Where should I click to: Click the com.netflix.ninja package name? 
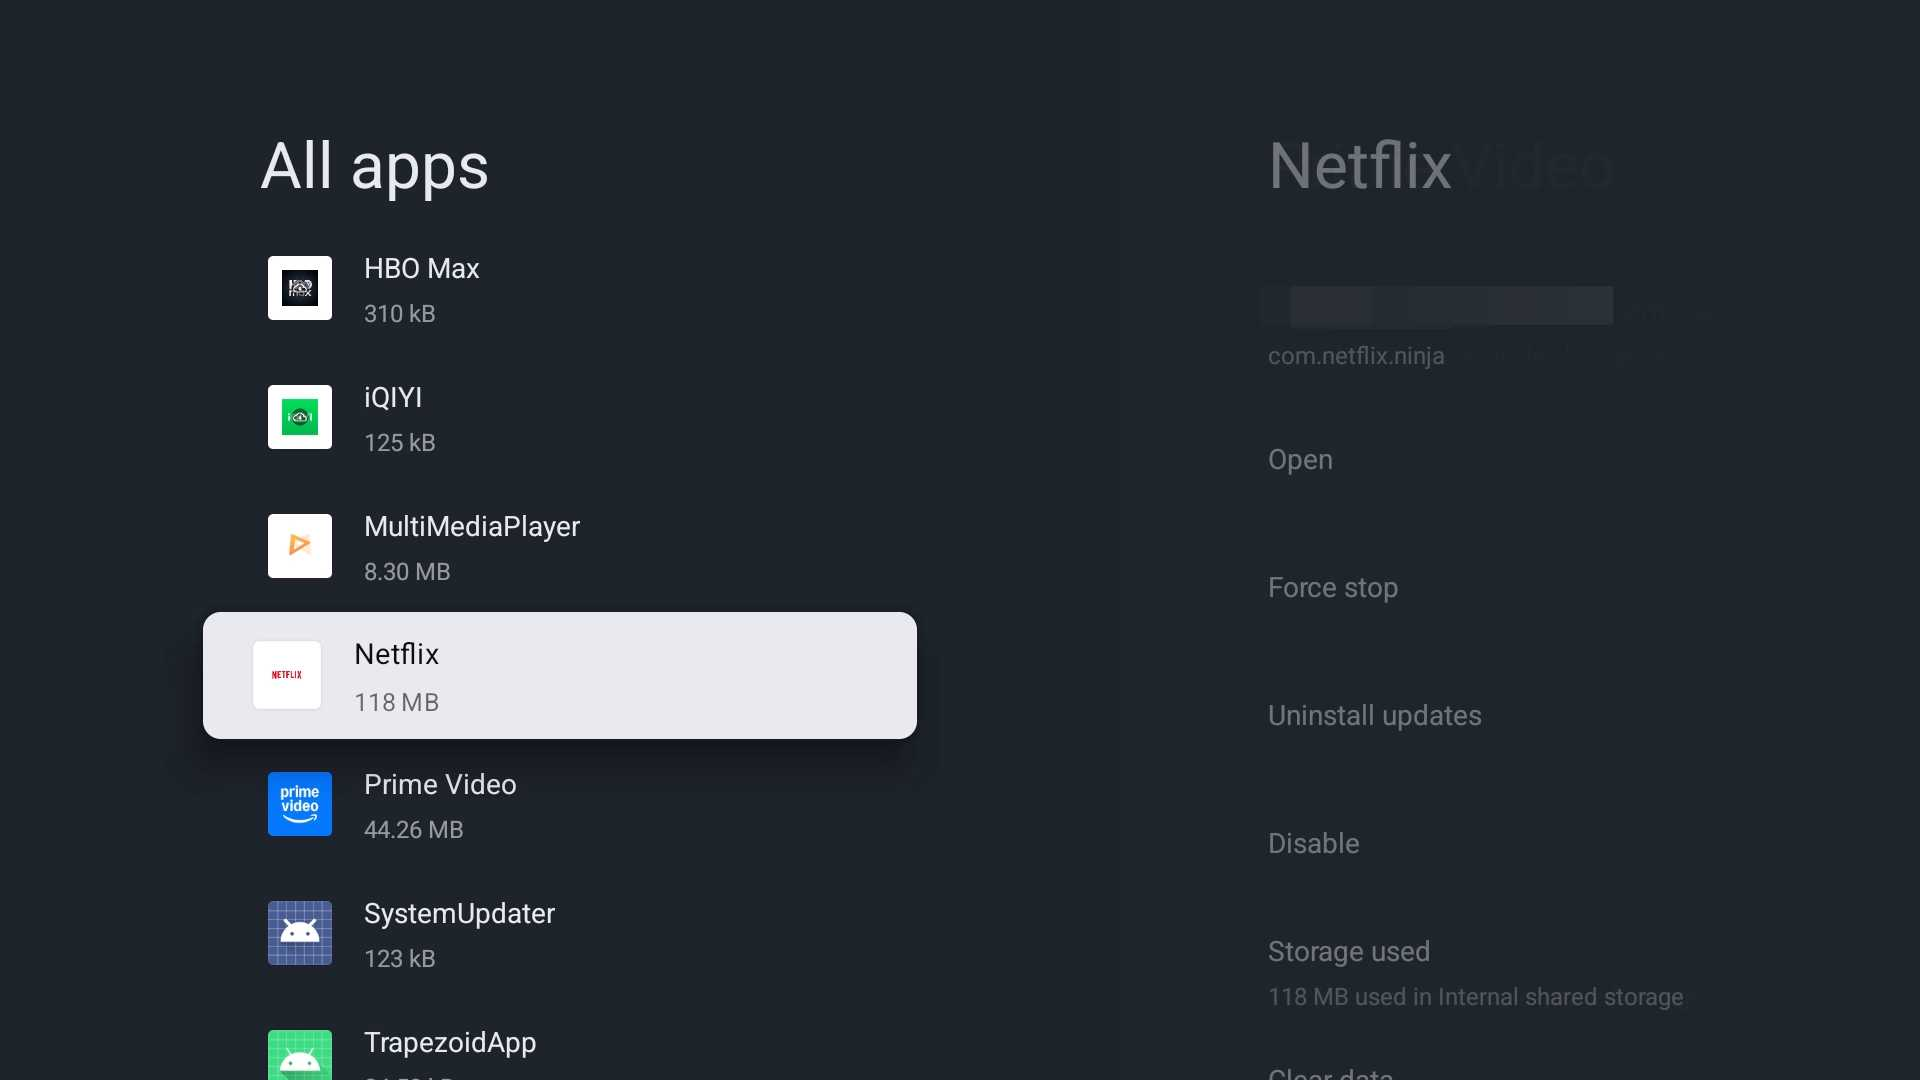tap(1356, 356)
